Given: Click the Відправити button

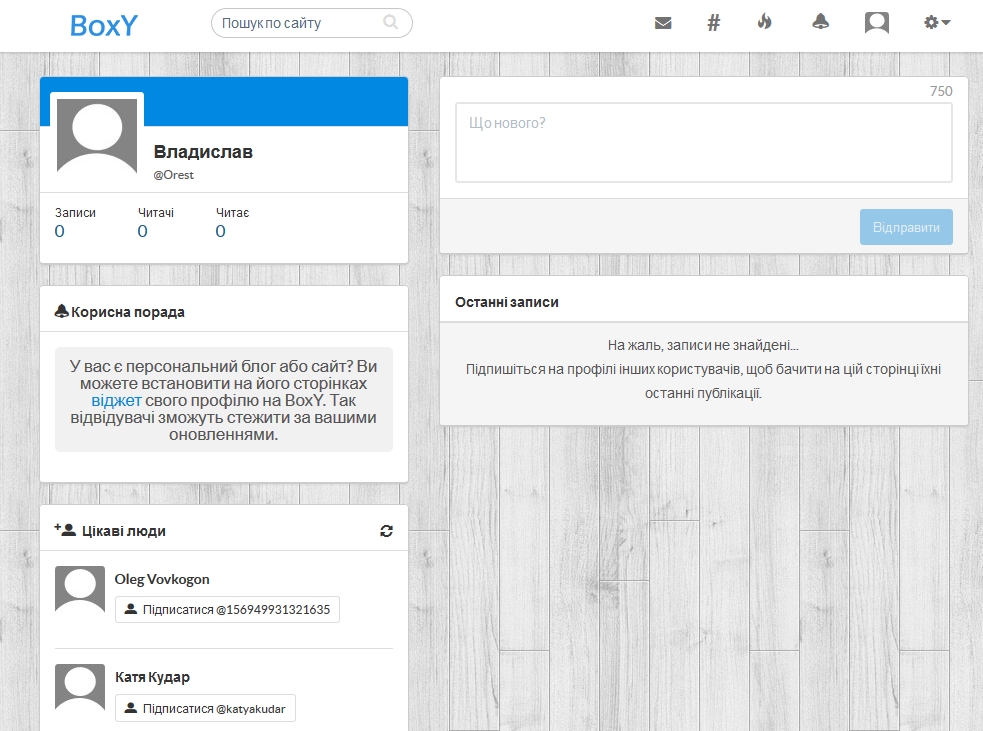Looking at the screenshot, I should pyautogui.click(x=905, y=227).
